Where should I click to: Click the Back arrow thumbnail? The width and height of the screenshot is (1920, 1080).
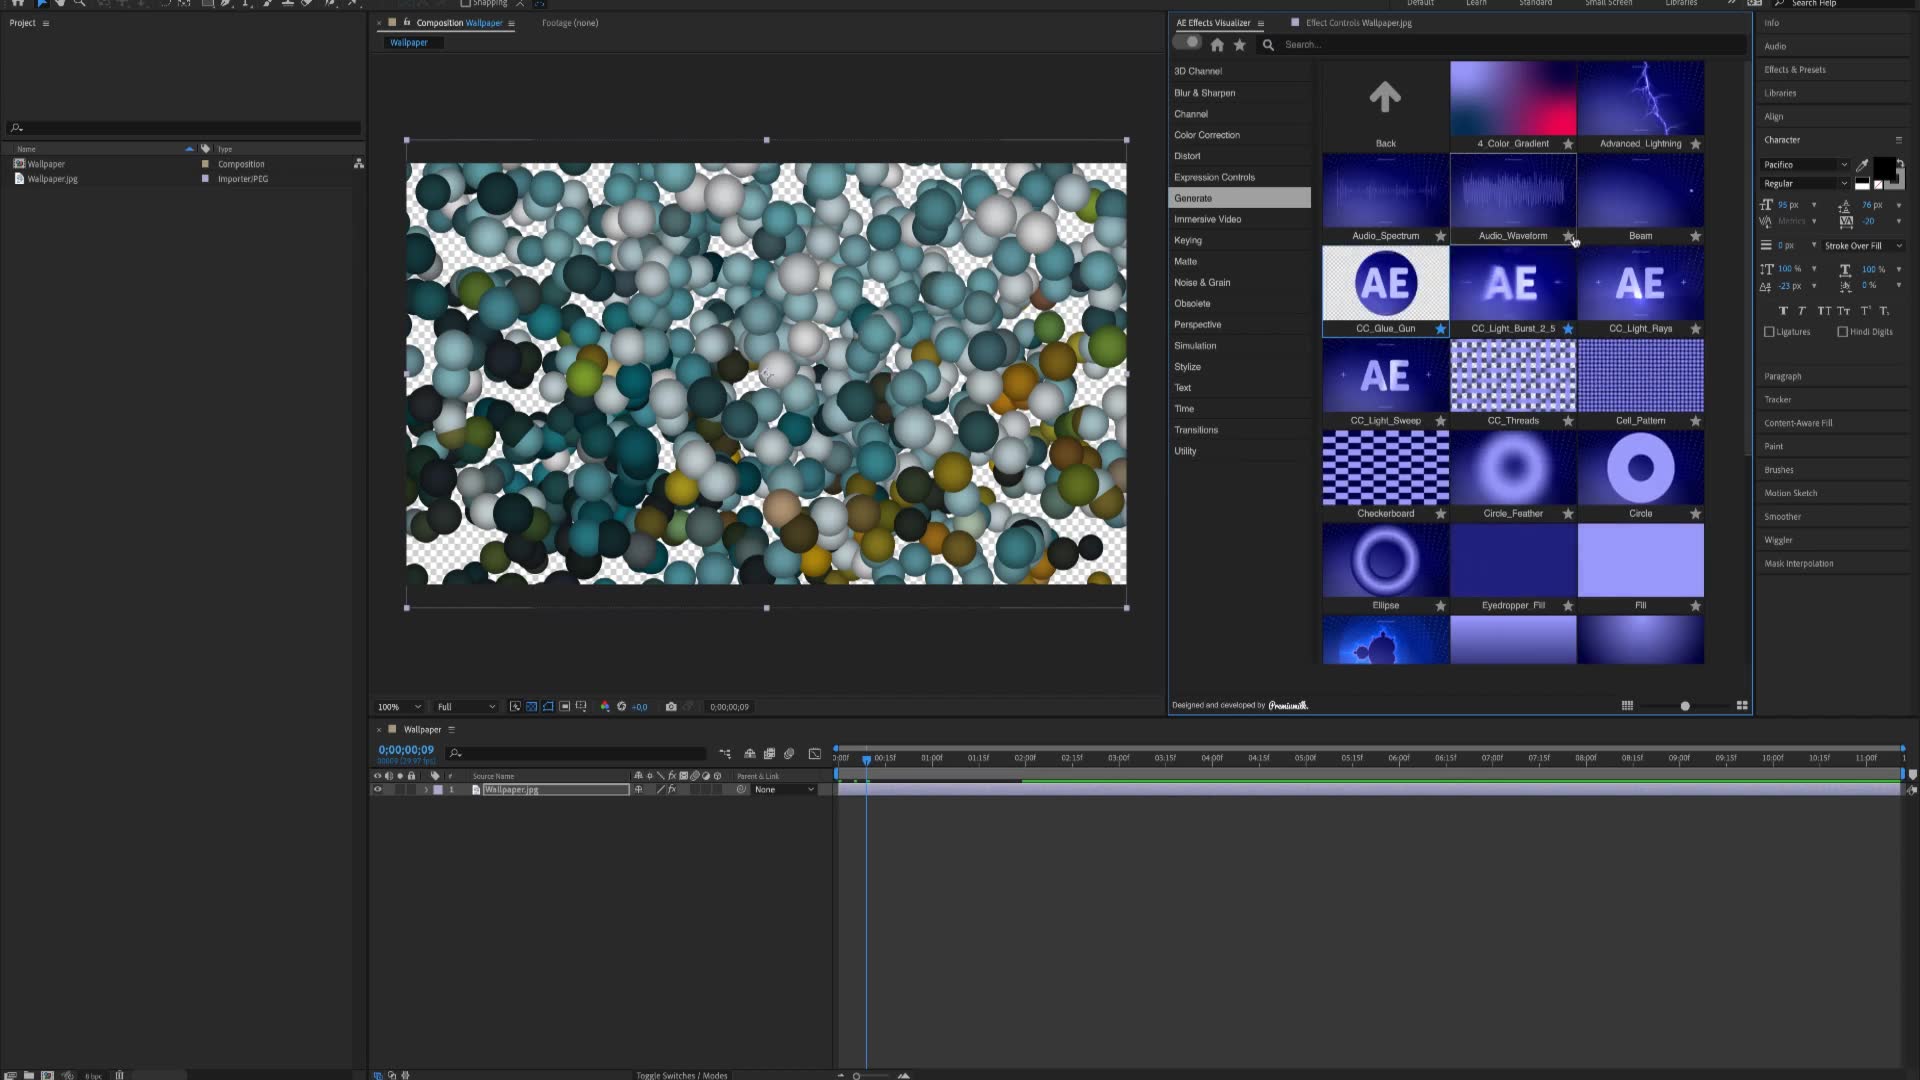click(x=1385, y=106)
